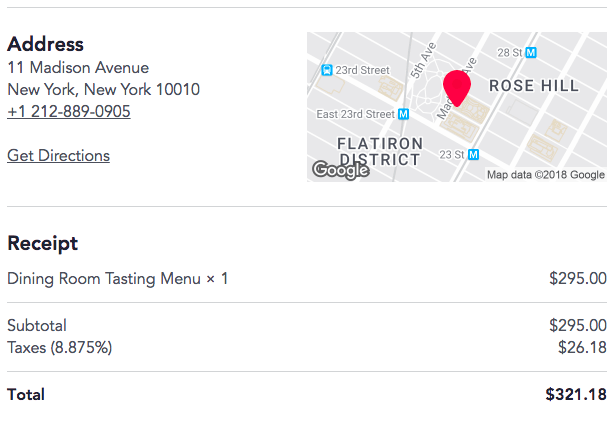
Task: Click the 23 St subway M icon
Action: [474, 155]
